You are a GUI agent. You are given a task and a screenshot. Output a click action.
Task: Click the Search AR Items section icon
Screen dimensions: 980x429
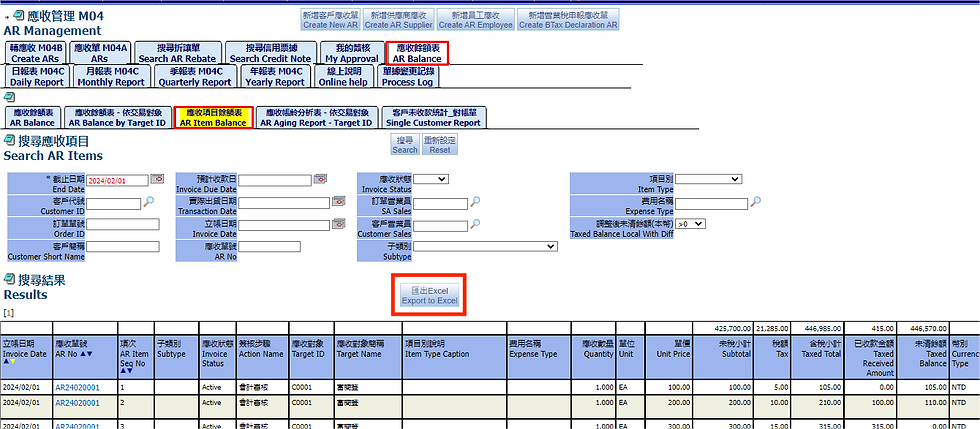click(x=9, y=140)
